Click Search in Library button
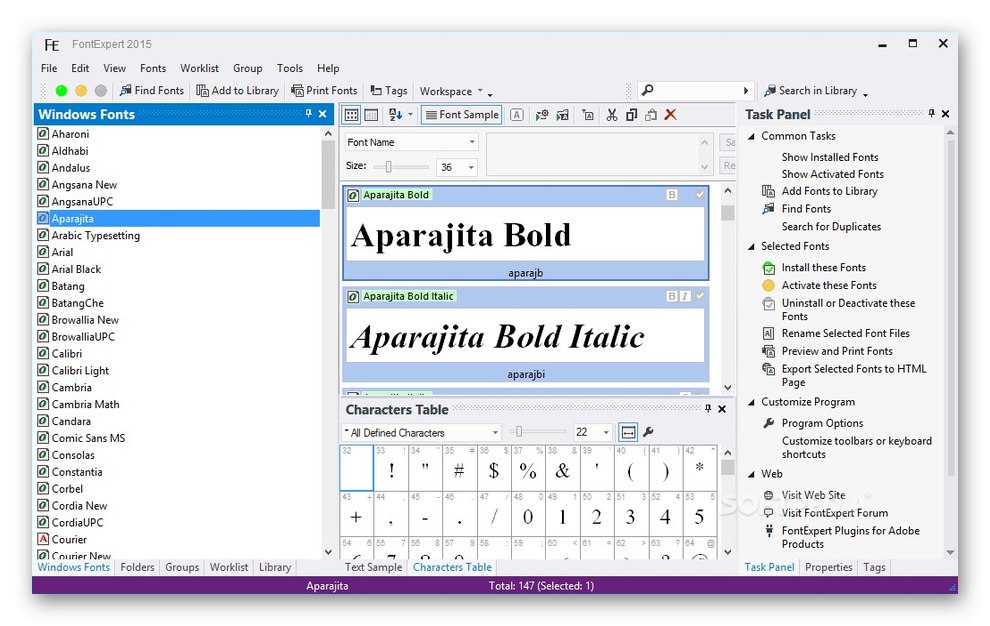 pyautogui.click(x=811, y=91)
